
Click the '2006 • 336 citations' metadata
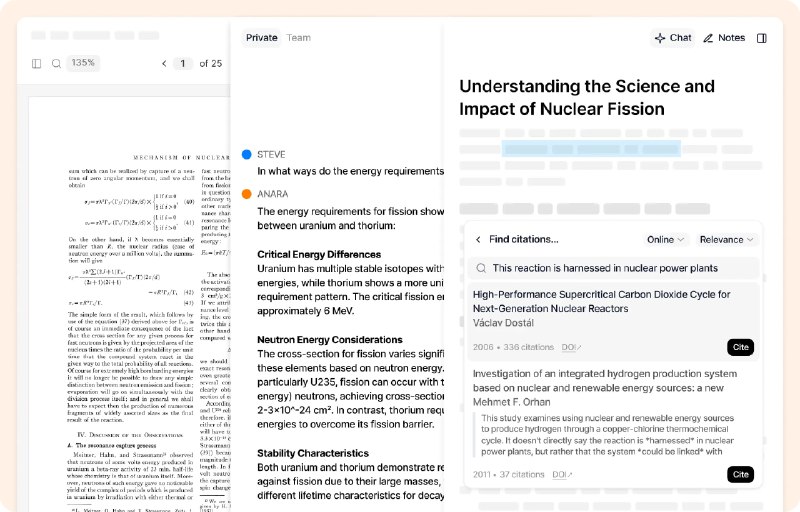click(x=513, y=347)
